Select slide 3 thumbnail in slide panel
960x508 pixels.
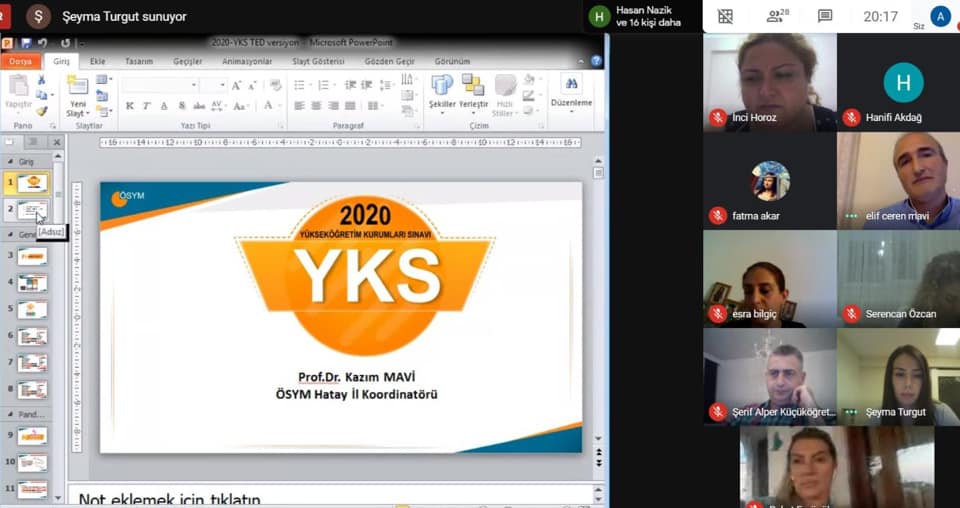tap(32, 256)
